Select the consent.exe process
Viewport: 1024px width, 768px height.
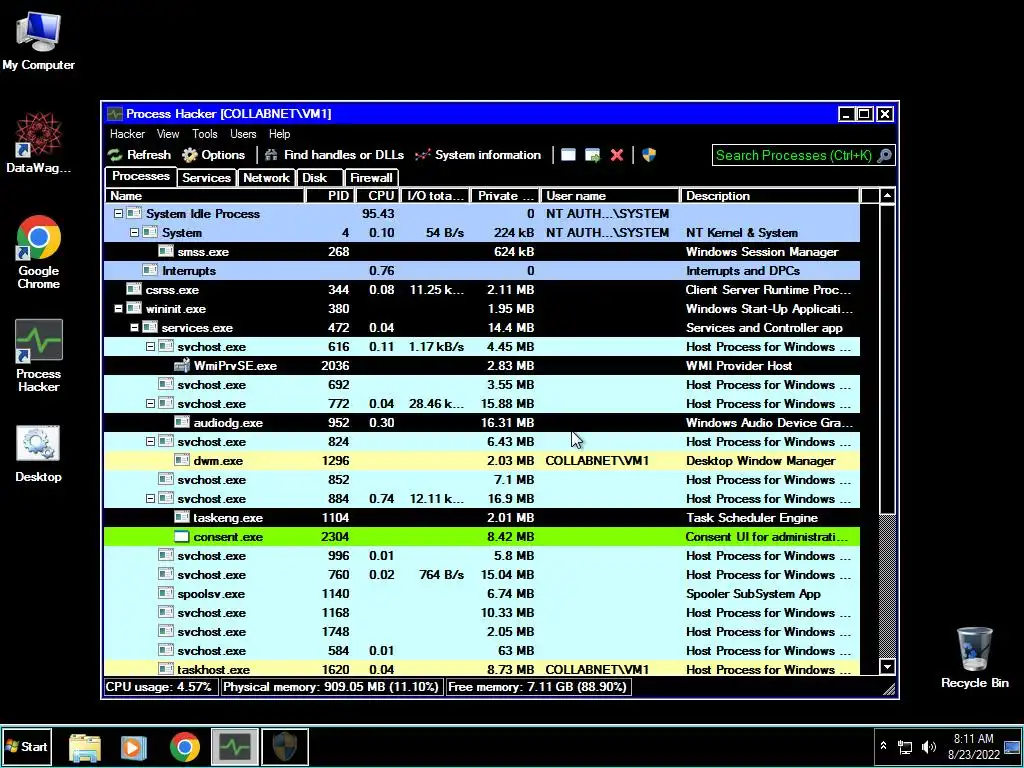(482, 536)
